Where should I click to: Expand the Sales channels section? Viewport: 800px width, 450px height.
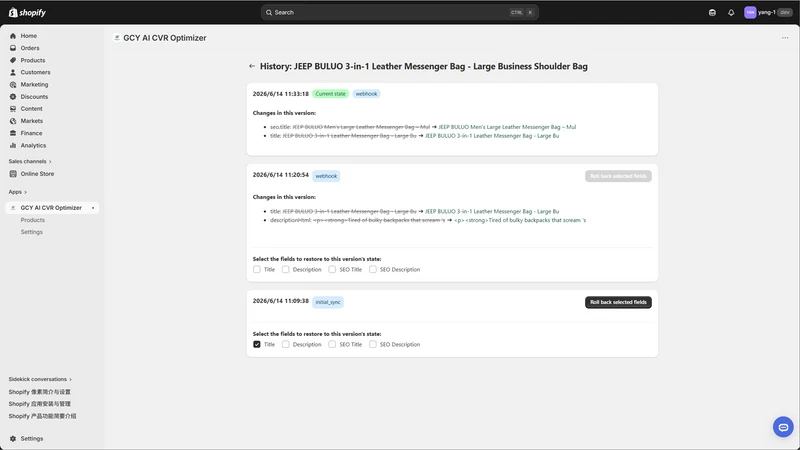(x=30, y=161)
